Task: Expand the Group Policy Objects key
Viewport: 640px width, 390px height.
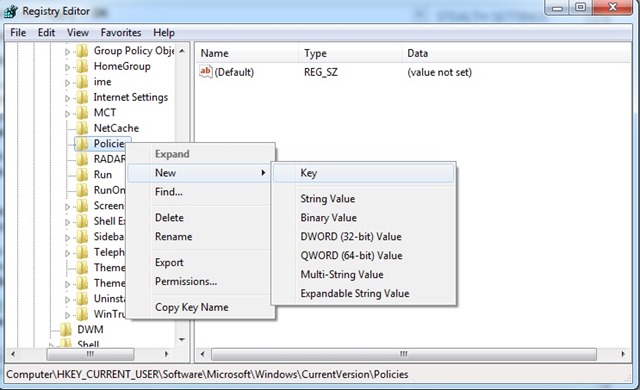Action: tap(67, 52)
